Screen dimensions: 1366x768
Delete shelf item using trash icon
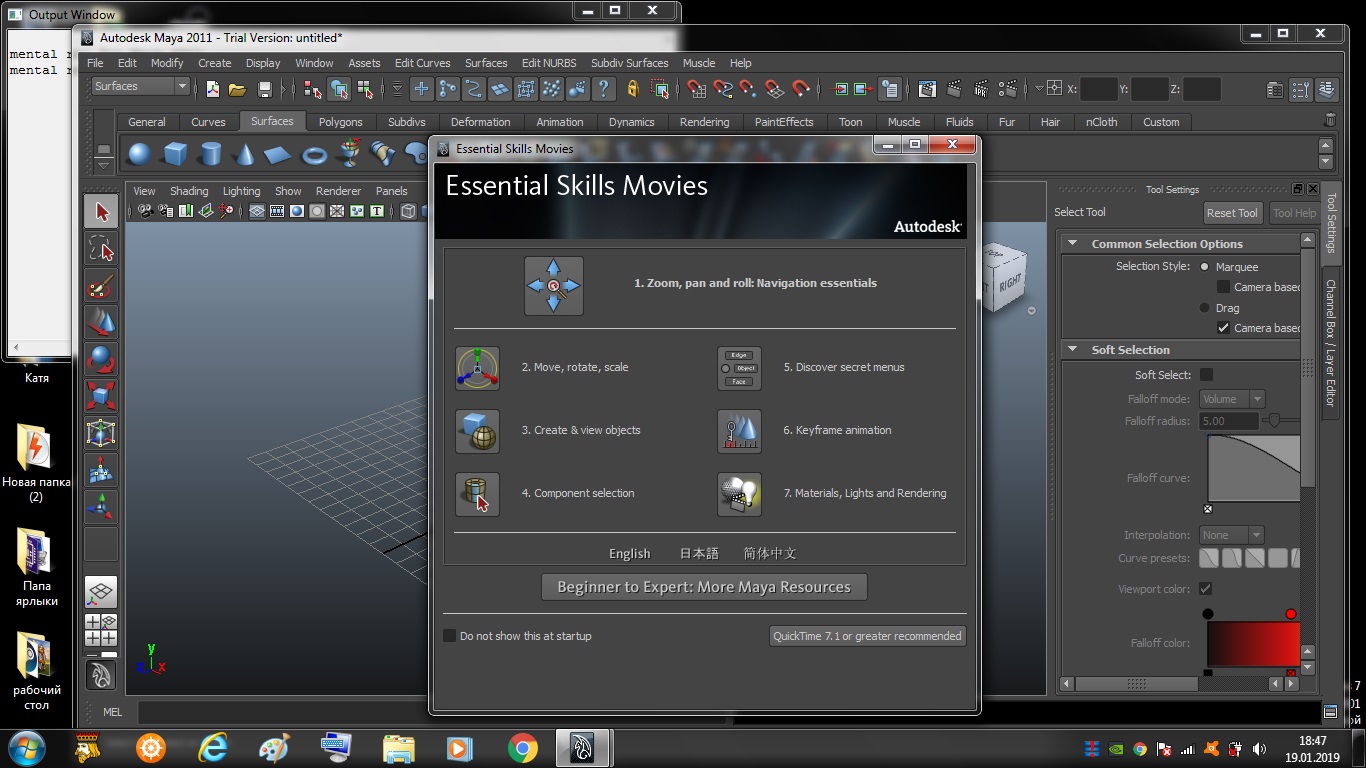coord(1329,120)
